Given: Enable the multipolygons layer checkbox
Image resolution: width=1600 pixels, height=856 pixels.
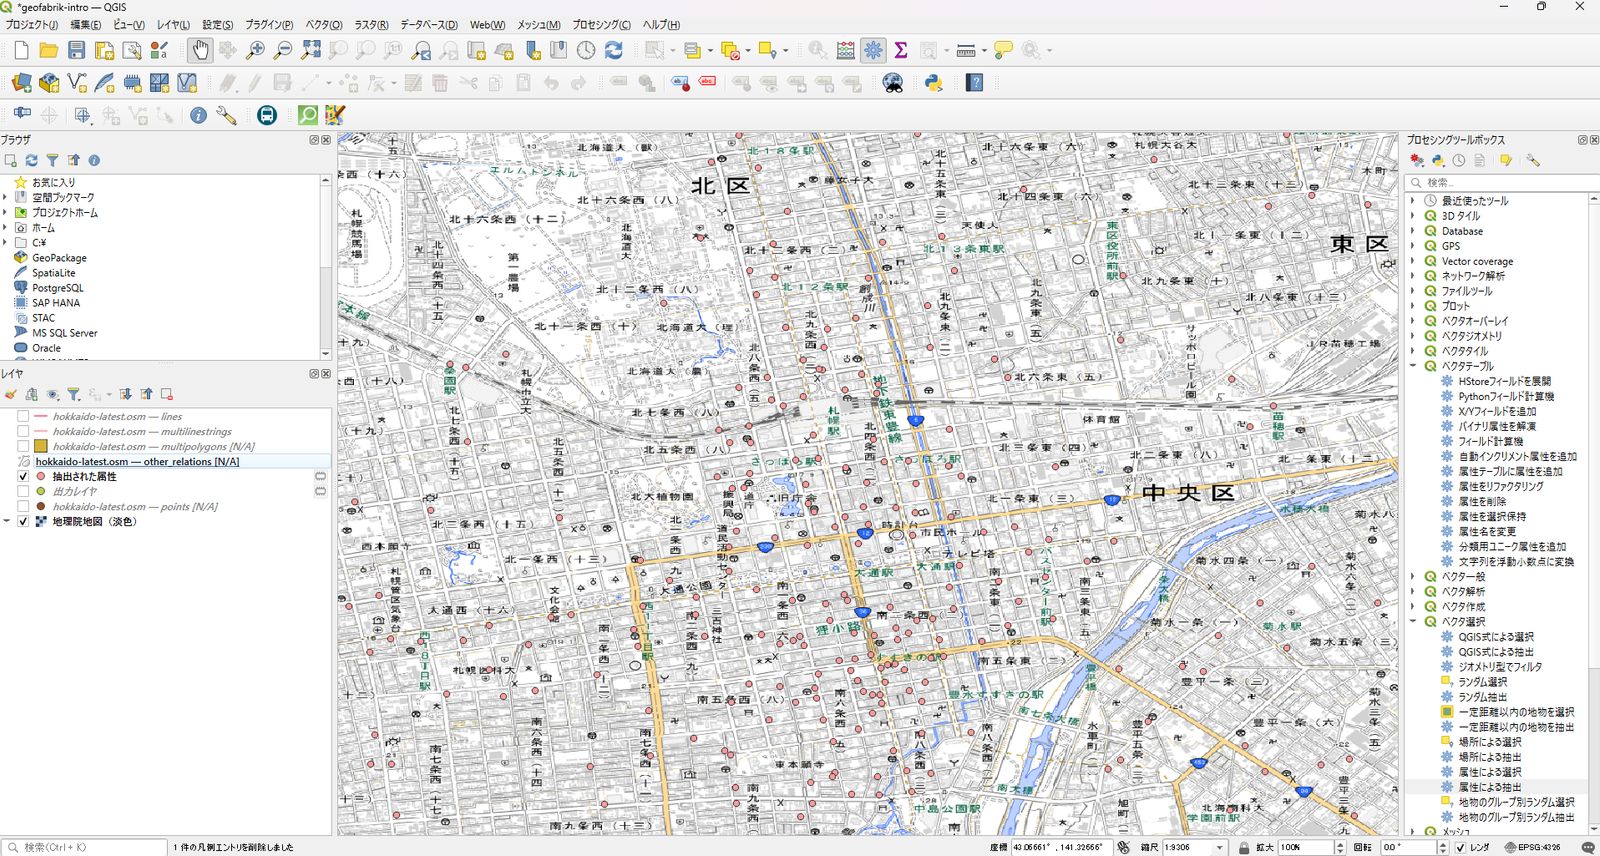Looking at the screenshot, I should click(x=23, y=447).
